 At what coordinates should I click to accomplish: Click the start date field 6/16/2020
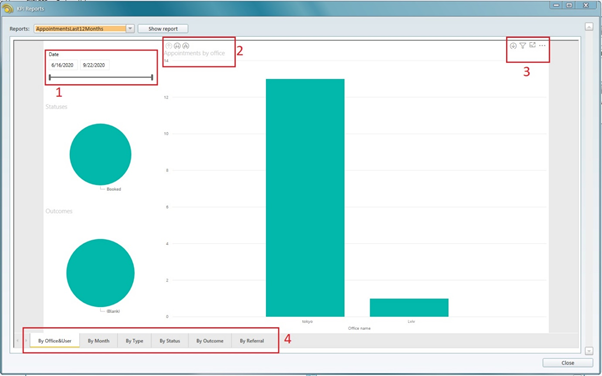[63, 65]
